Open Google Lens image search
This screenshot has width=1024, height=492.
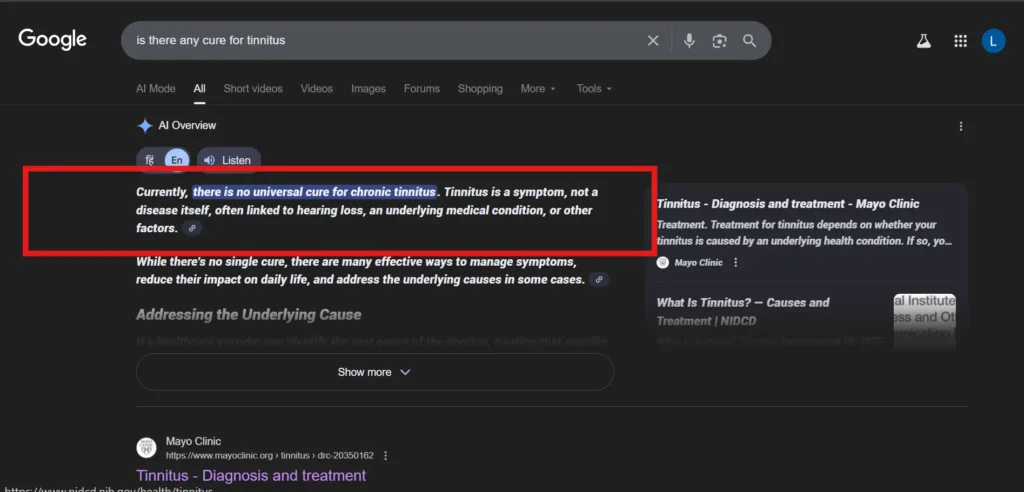(x=719, y=40)
